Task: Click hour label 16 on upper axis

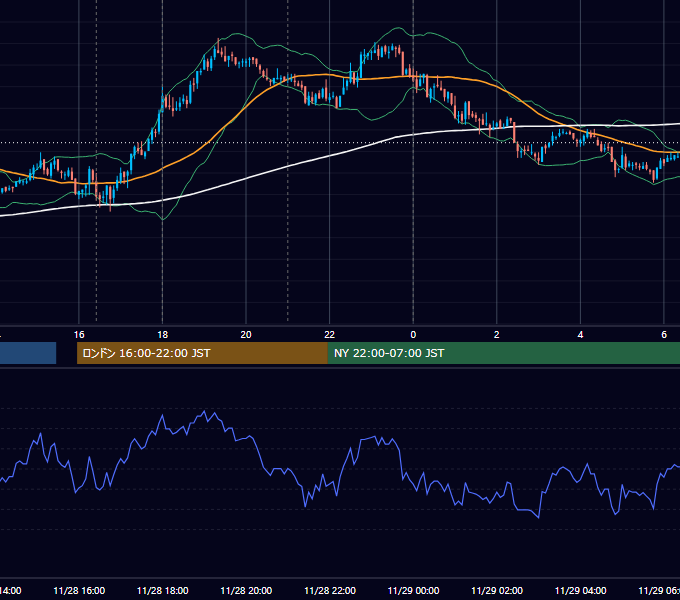Action: coord(79,335)
